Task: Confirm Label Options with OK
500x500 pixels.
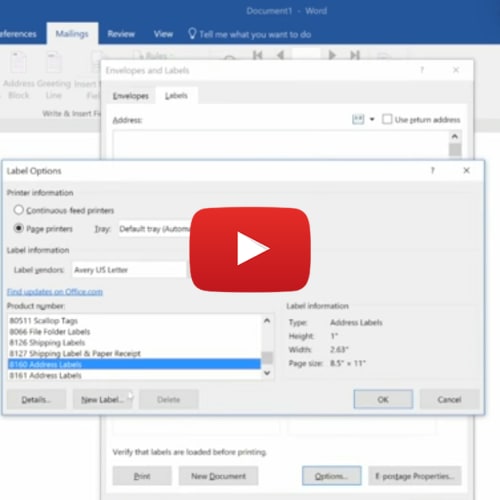Action: [383, 399]
